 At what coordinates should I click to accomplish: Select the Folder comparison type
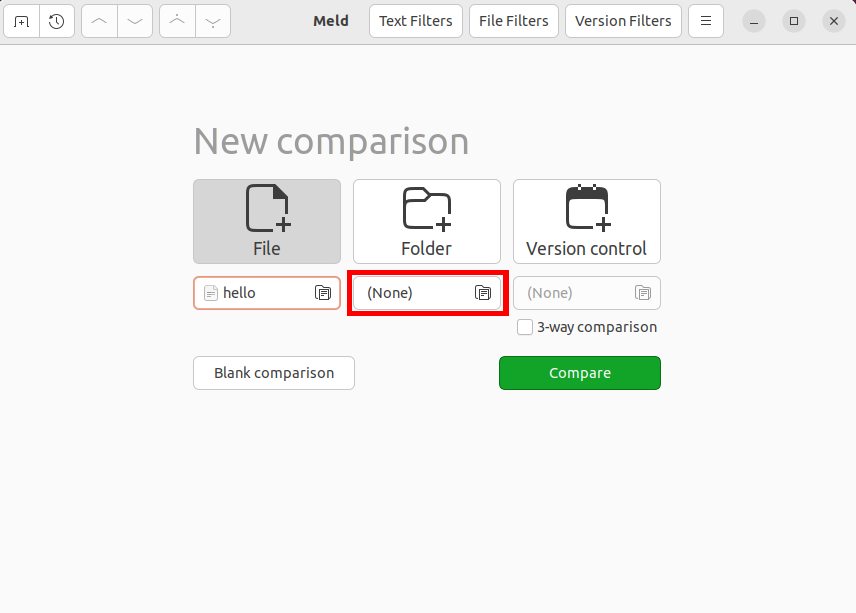(426, 221)
